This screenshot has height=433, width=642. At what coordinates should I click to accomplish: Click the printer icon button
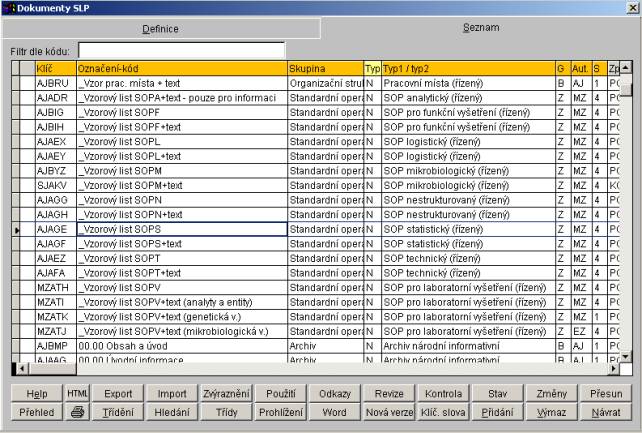pos(77,412)
